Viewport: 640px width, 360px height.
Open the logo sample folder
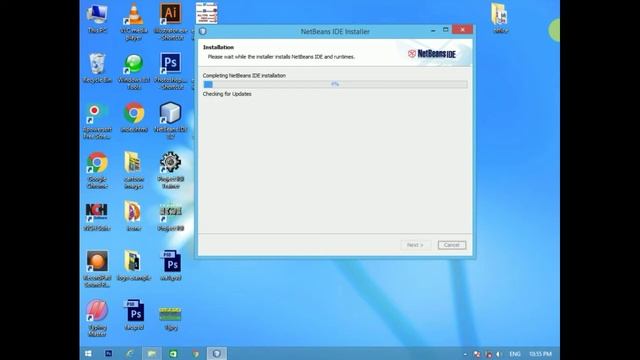pyautogui.click(x=134, y=266)
